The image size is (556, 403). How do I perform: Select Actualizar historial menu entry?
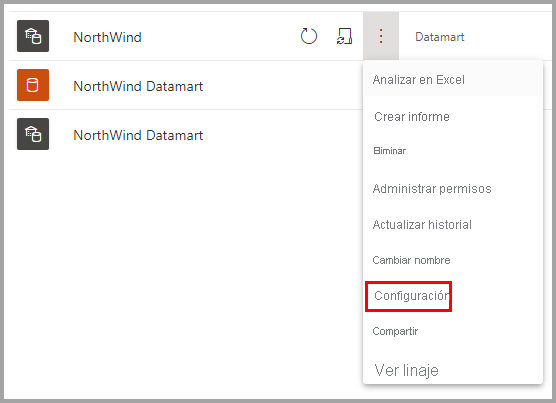(x=453, y=225)
